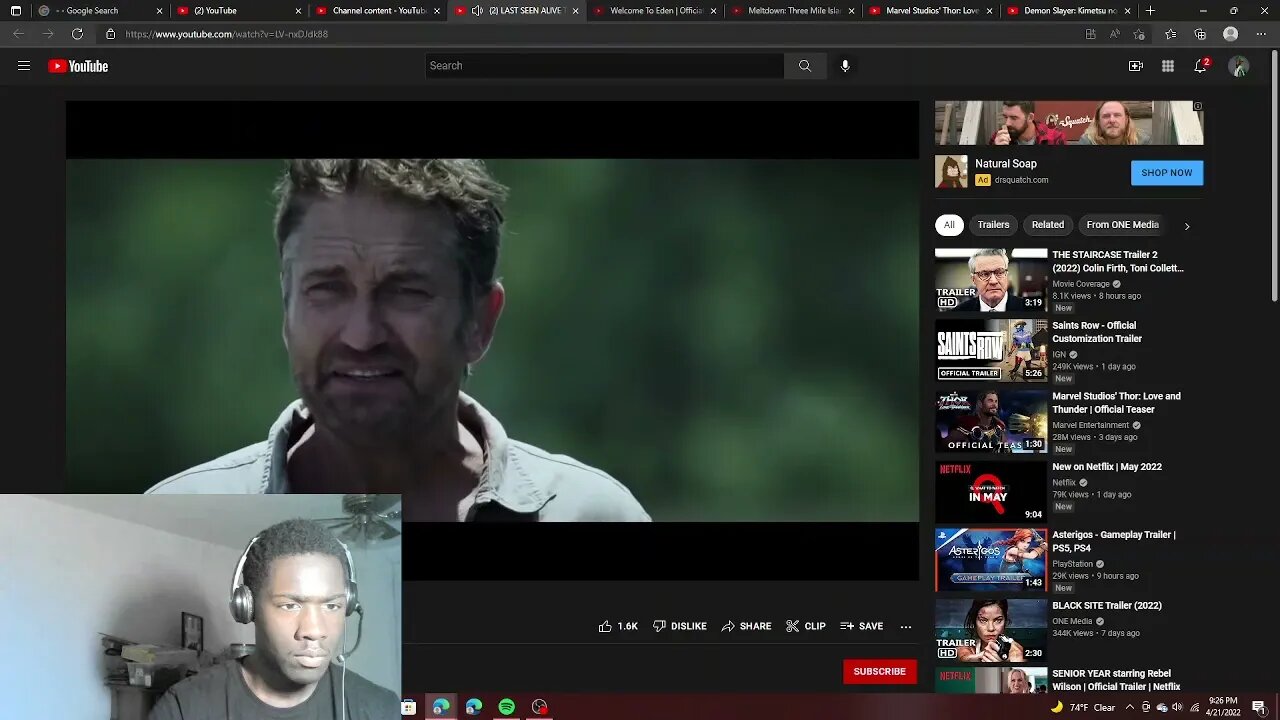Select the Trailers filter chip
The height and width of the screenshot is (720, 1280).
993,225
